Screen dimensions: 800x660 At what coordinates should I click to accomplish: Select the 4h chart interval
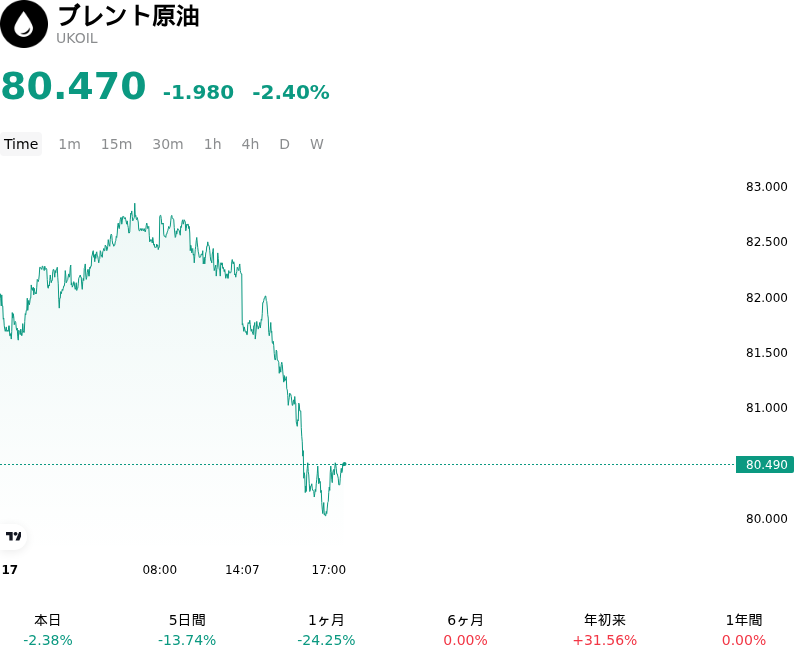tap(250, 144)
